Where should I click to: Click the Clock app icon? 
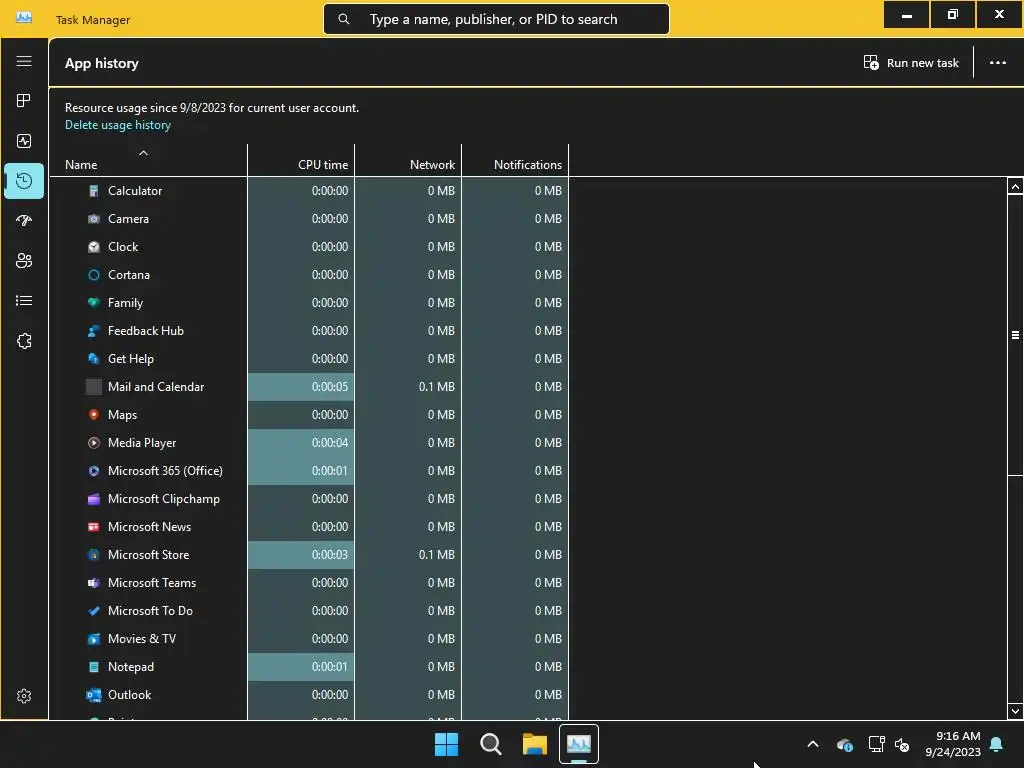pyautogui.click(x=93, y=247)
